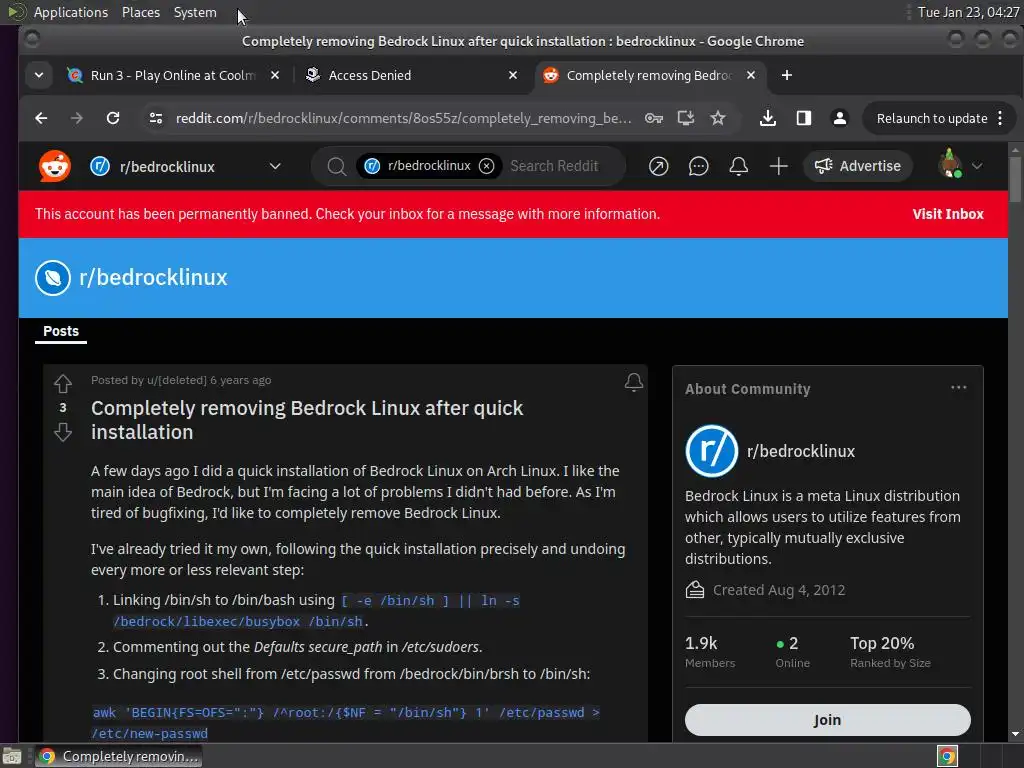The image size is (1024, 768).
Task: Toggle Chrome side panel icon
Action: (804, 118)
